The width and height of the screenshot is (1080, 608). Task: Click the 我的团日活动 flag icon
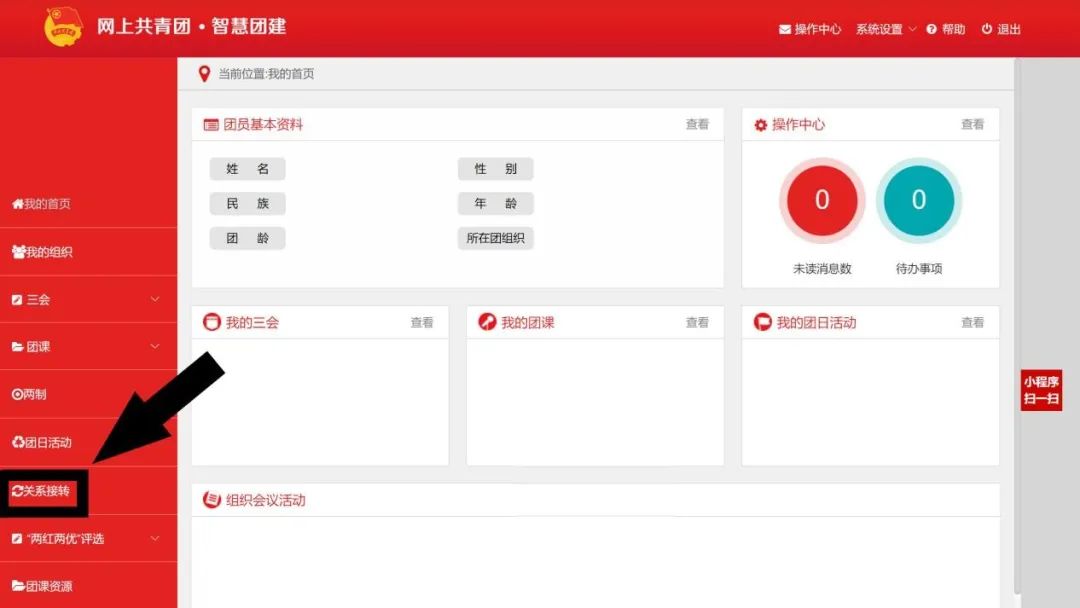762,322
